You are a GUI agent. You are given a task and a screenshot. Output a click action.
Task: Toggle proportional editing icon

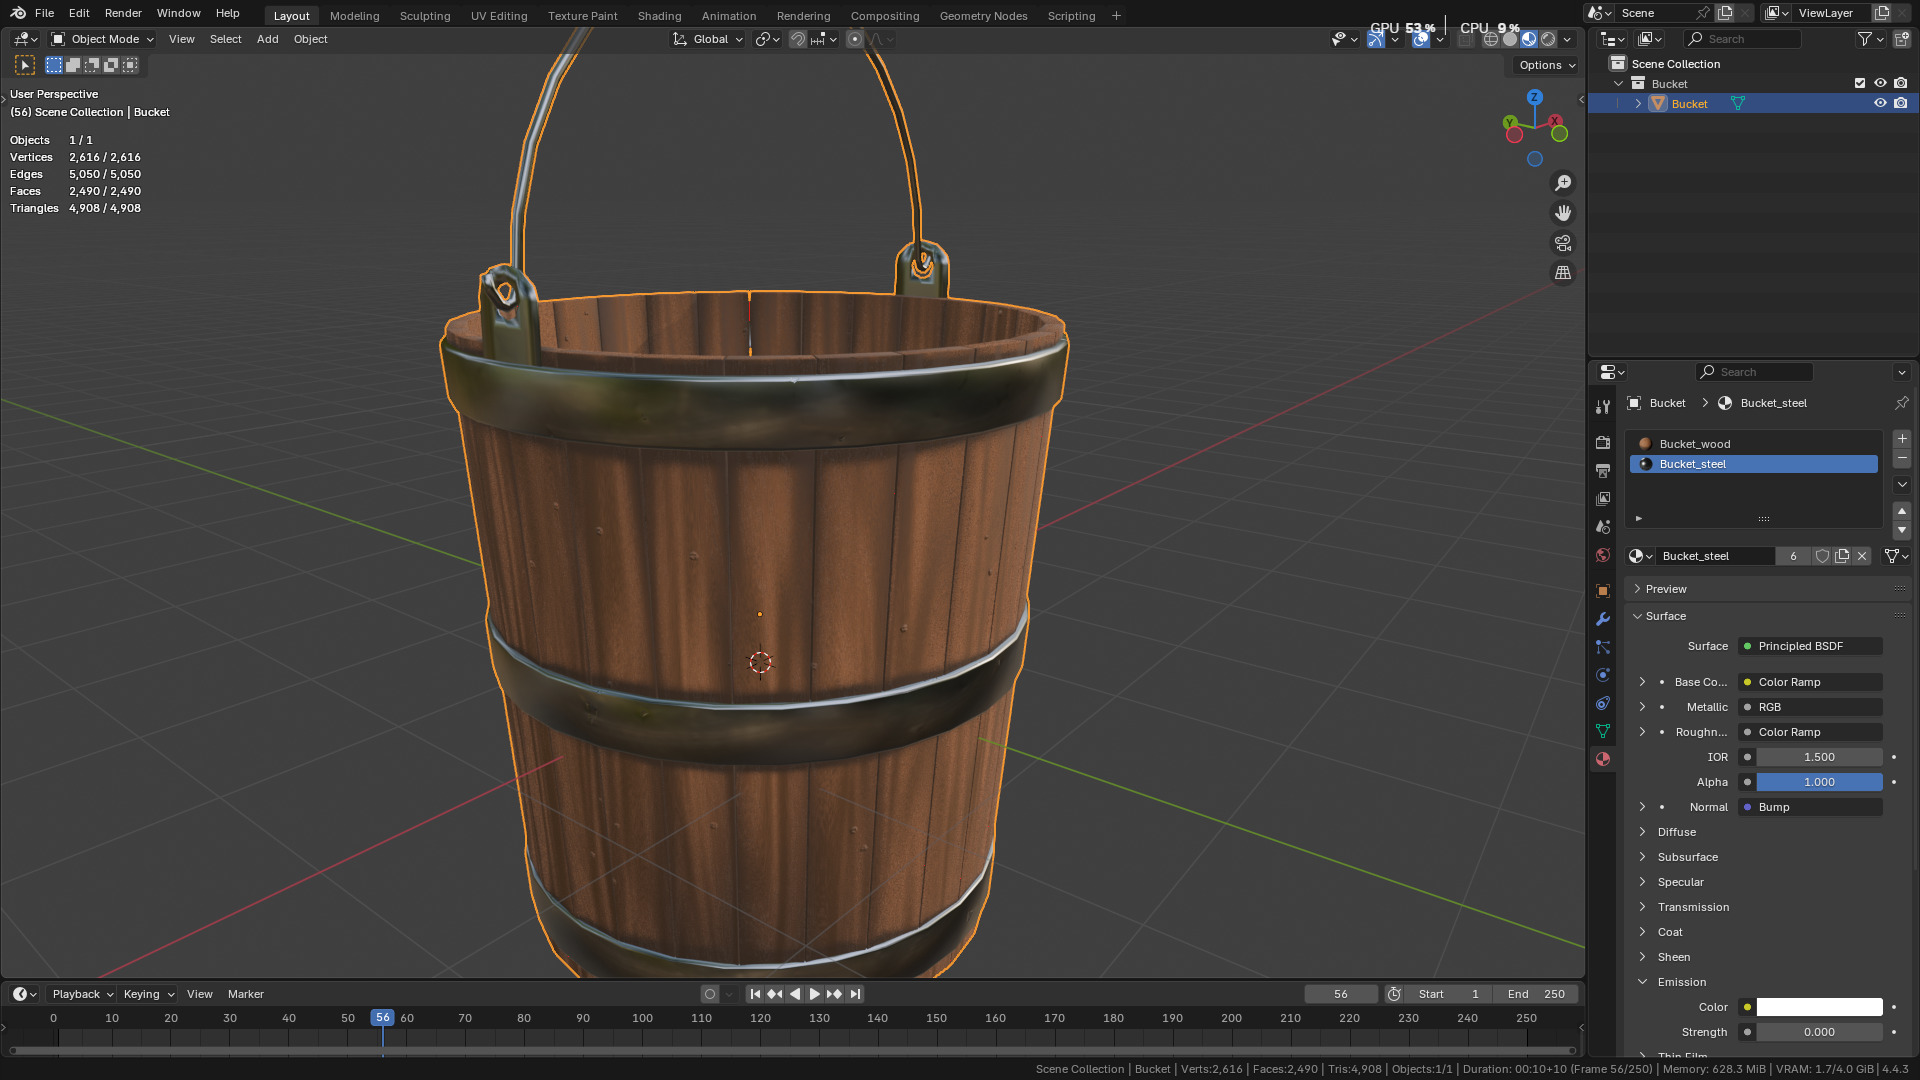click(855, 39)
